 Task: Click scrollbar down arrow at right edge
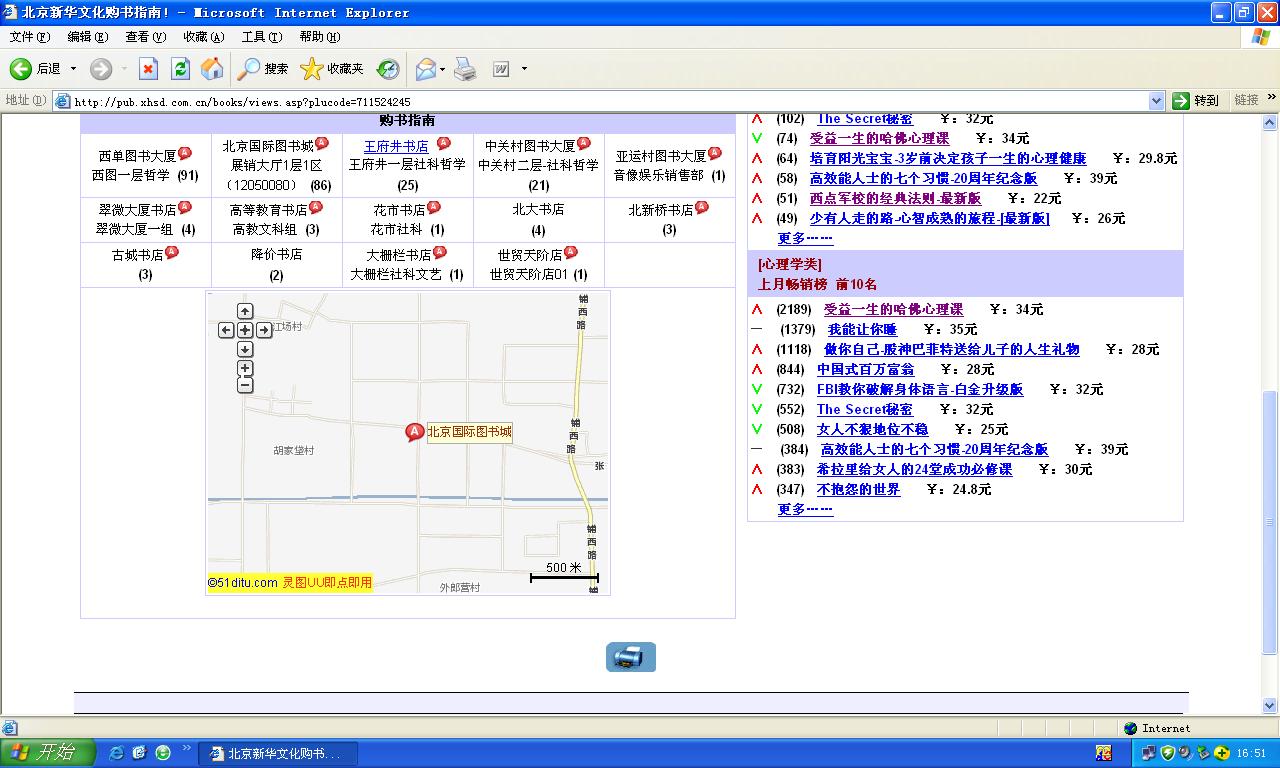coord(1271,705)
